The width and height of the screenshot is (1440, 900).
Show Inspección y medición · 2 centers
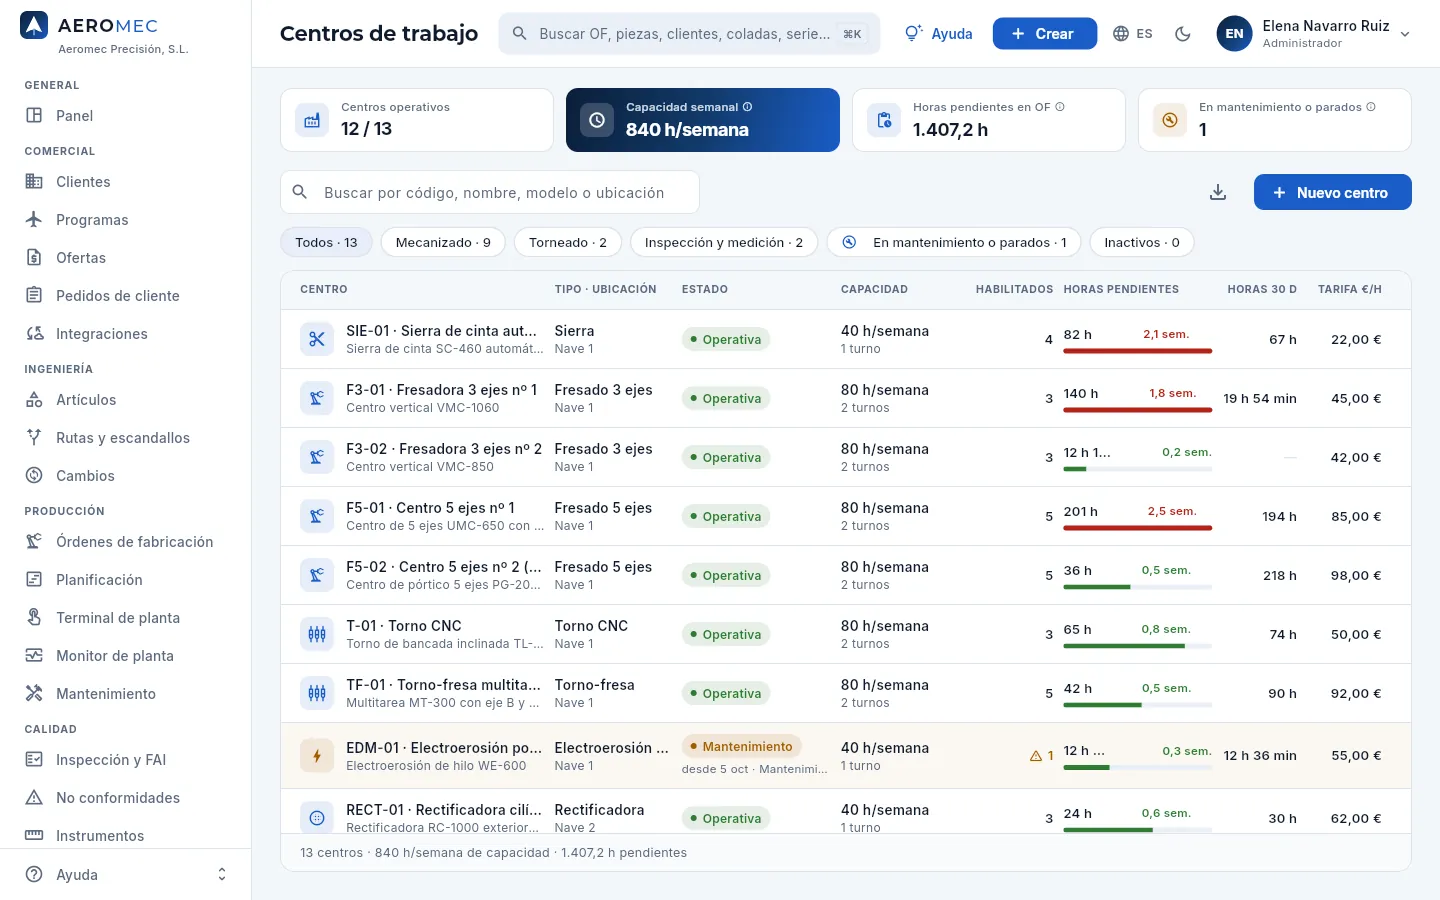point(724,242)
